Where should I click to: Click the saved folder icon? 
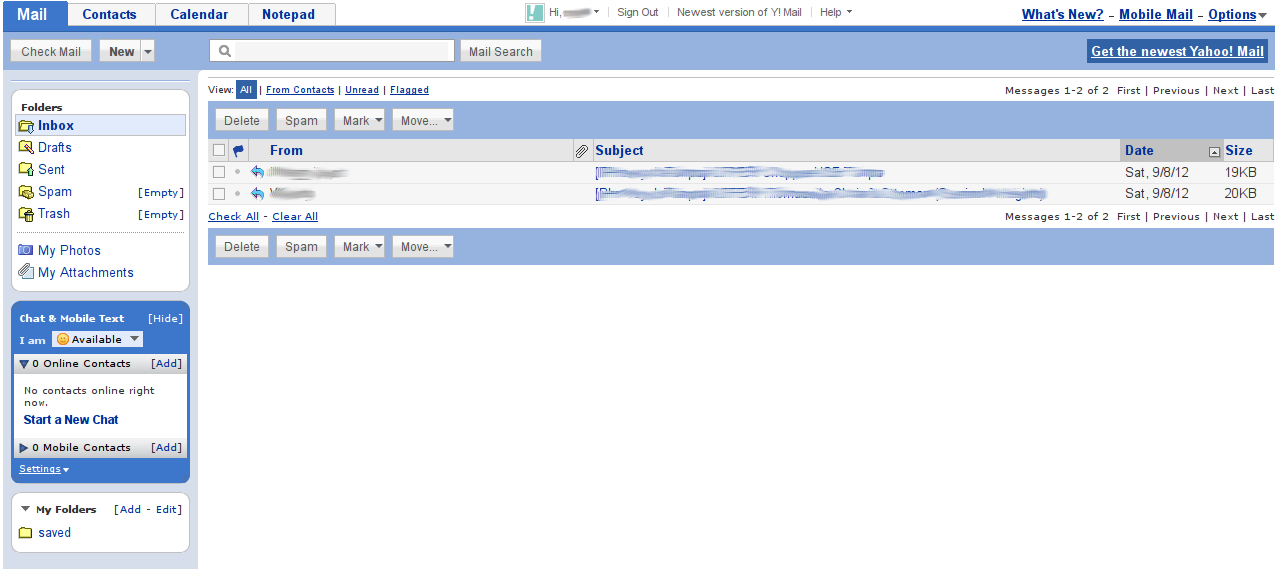(26, 533)
